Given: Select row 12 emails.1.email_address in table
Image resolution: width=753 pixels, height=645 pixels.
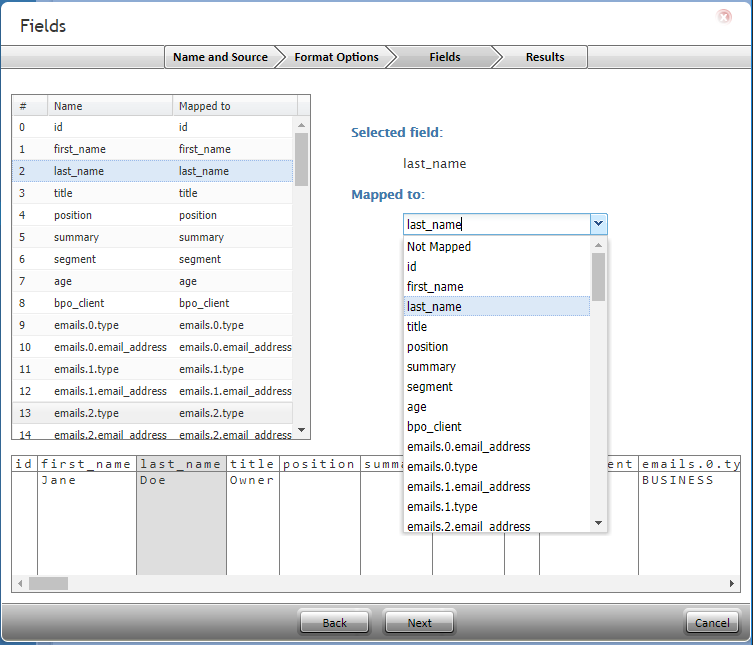Looking at the screenshot, I should point(152,391).
